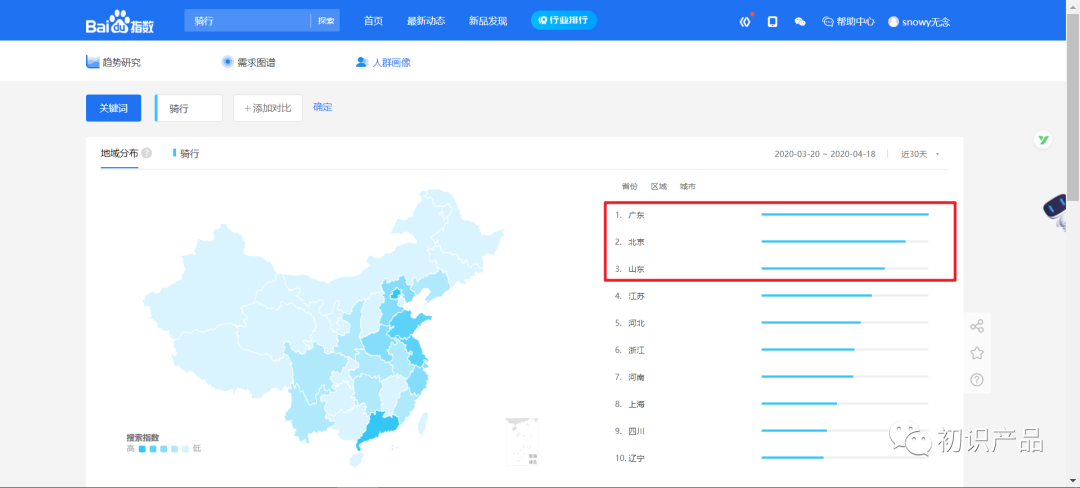Viewport: 1080px width, 488px height.
Task: Switch to the 人群画像 tab
Action: click(383, 63)
